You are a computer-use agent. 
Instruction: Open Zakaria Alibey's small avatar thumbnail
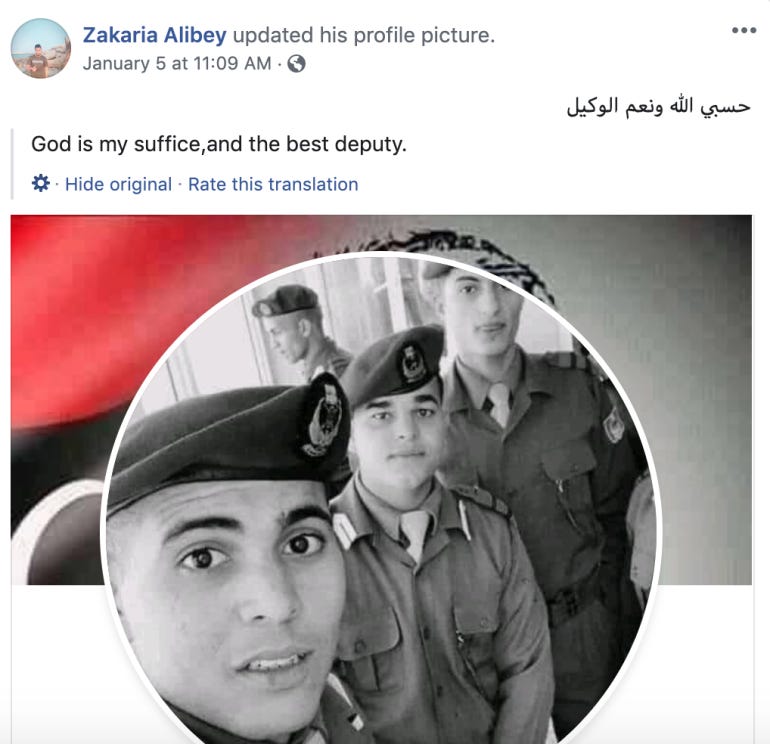click(x=41, y=48)
